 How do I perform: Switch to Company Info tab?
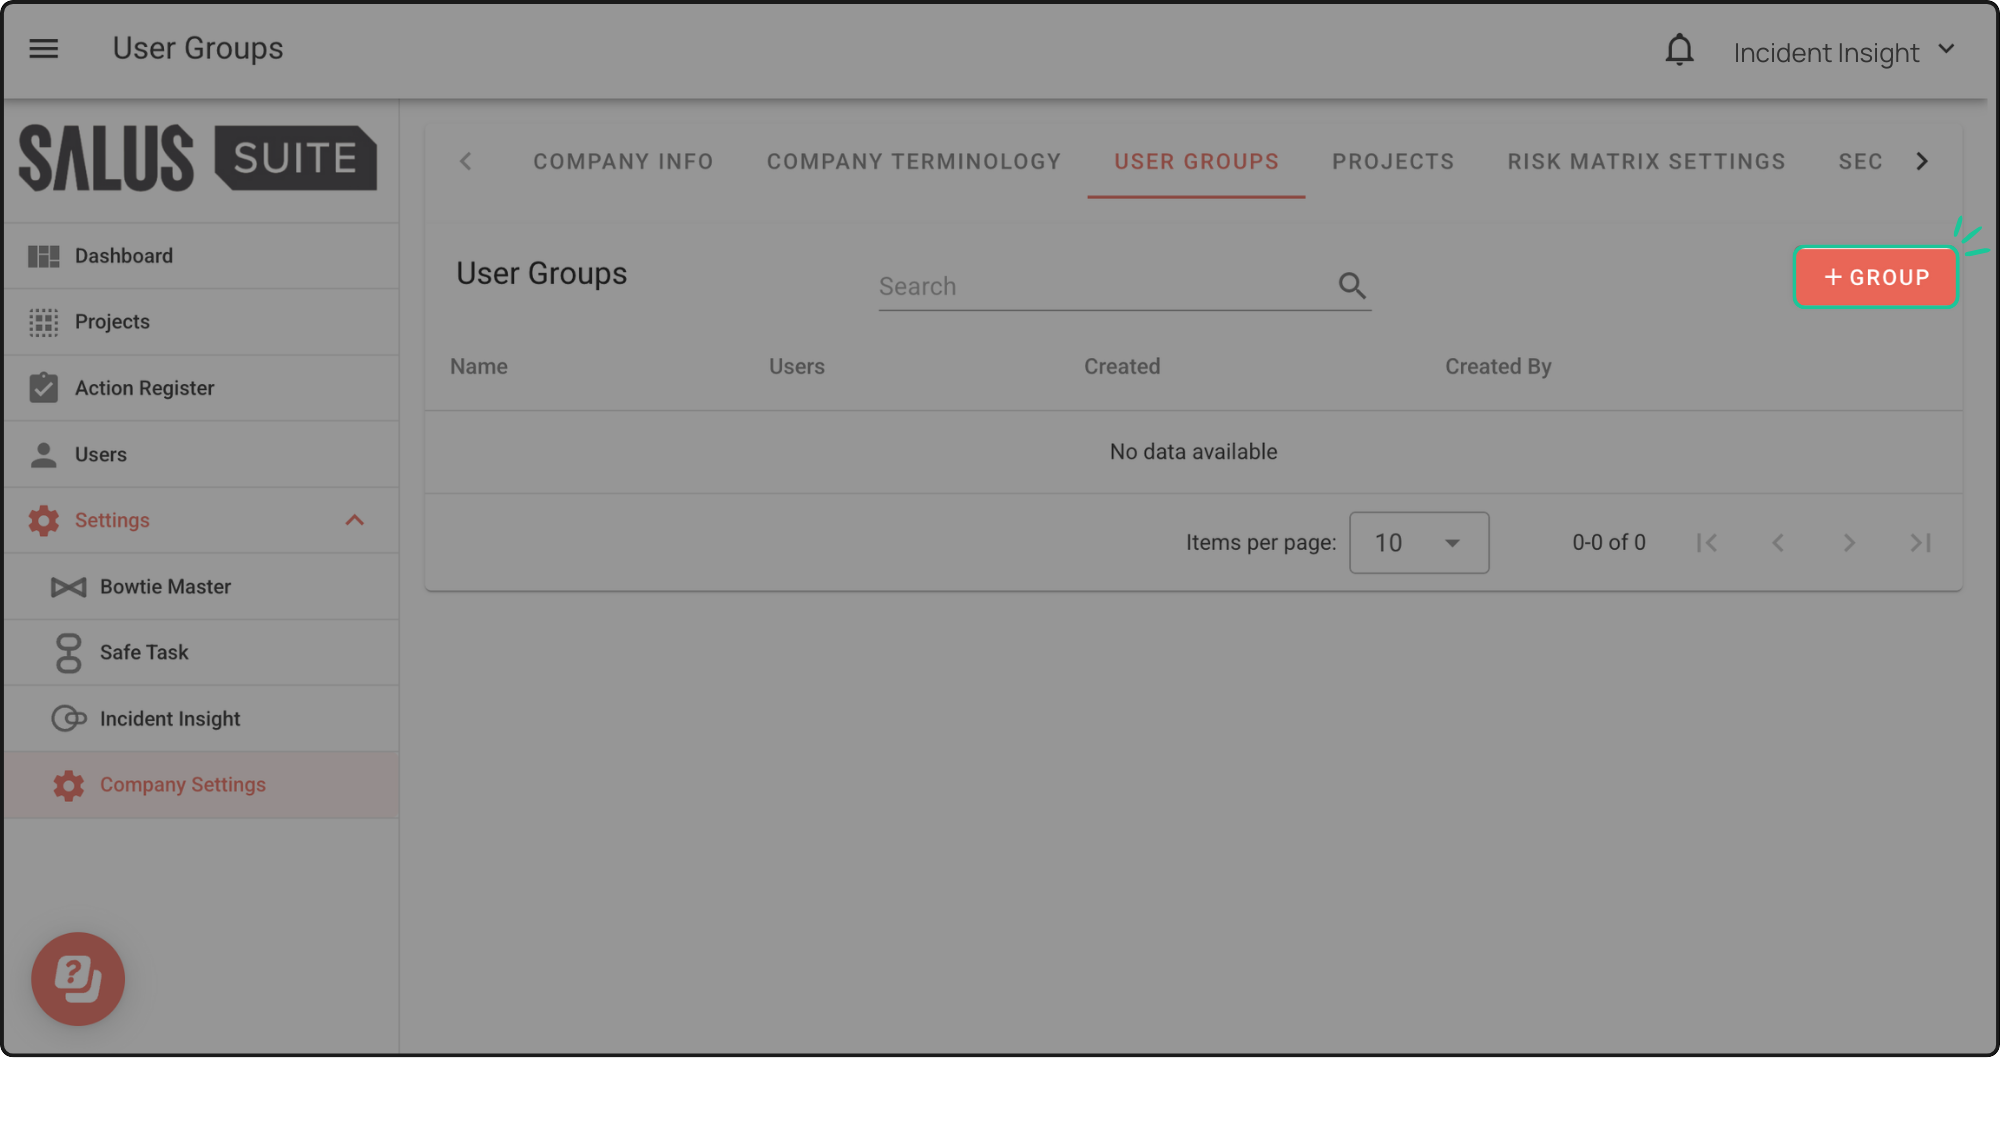click(x=623, y=162)
